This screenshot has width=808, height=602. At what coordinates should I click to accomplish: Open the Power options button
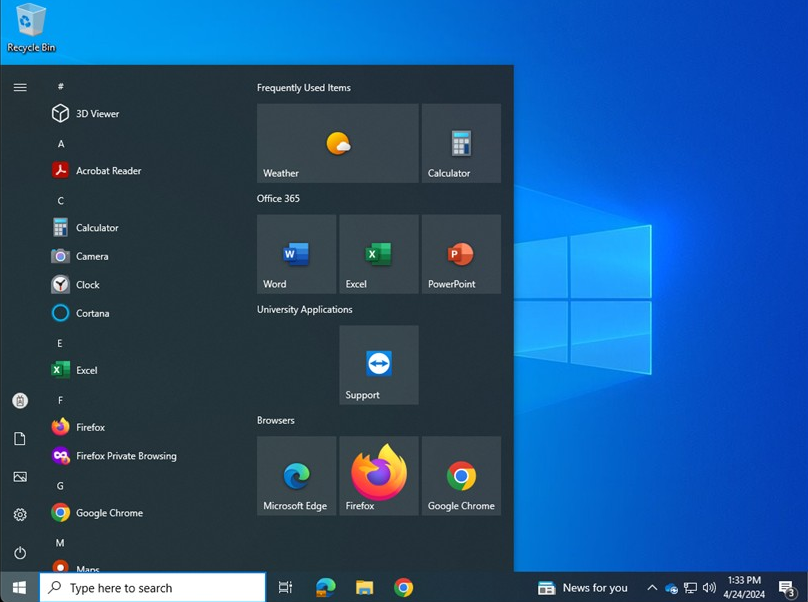20,553
